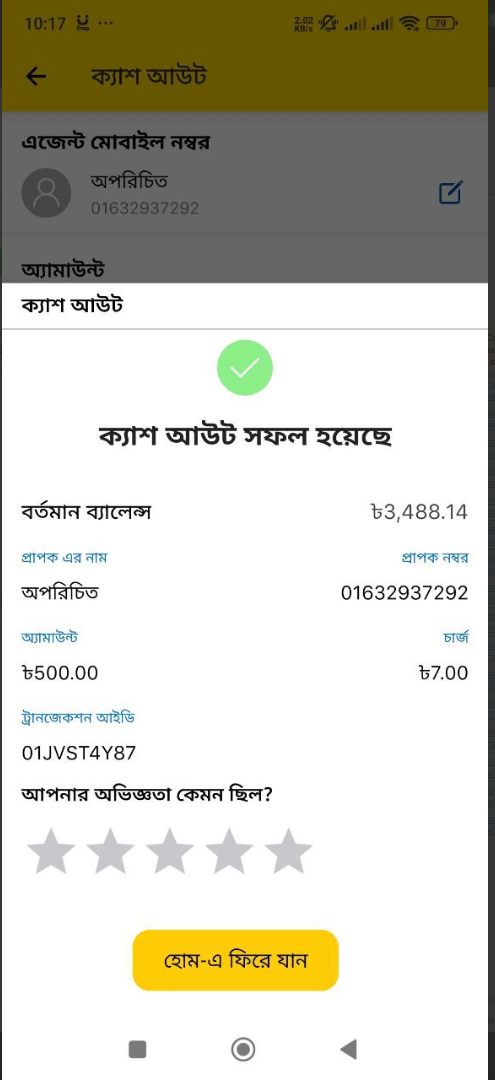Tap the back arrow in the header
The image size is (495, 1080).
pos(36,76)
